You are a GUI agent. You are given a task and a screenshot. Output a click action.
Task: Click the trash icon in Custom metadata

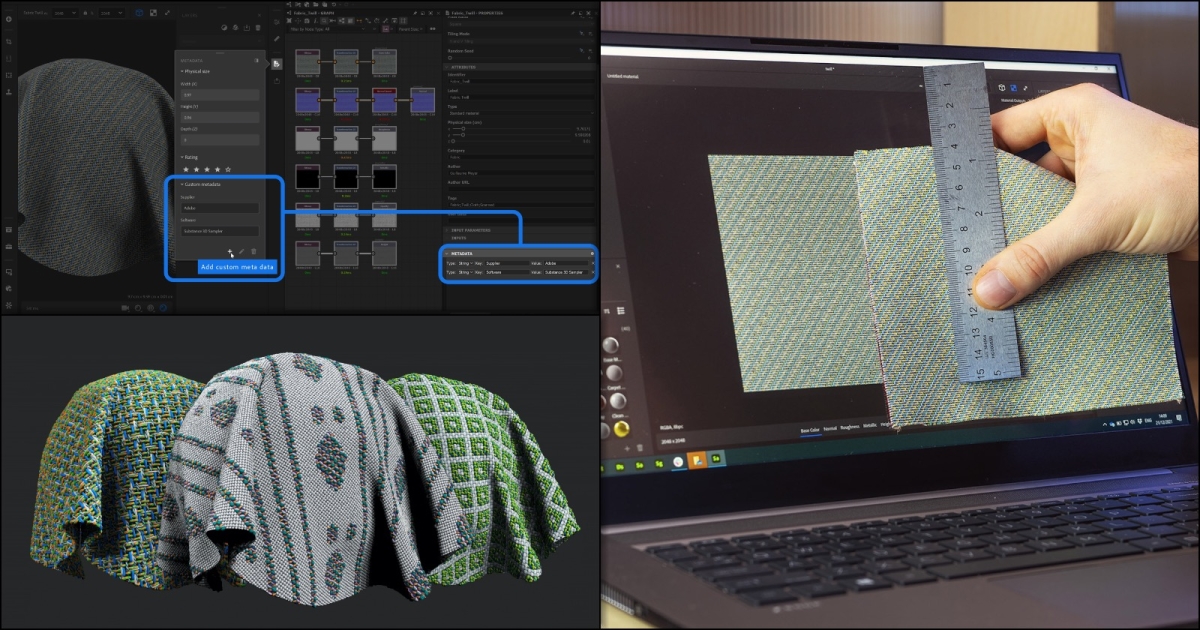(253, 251)
